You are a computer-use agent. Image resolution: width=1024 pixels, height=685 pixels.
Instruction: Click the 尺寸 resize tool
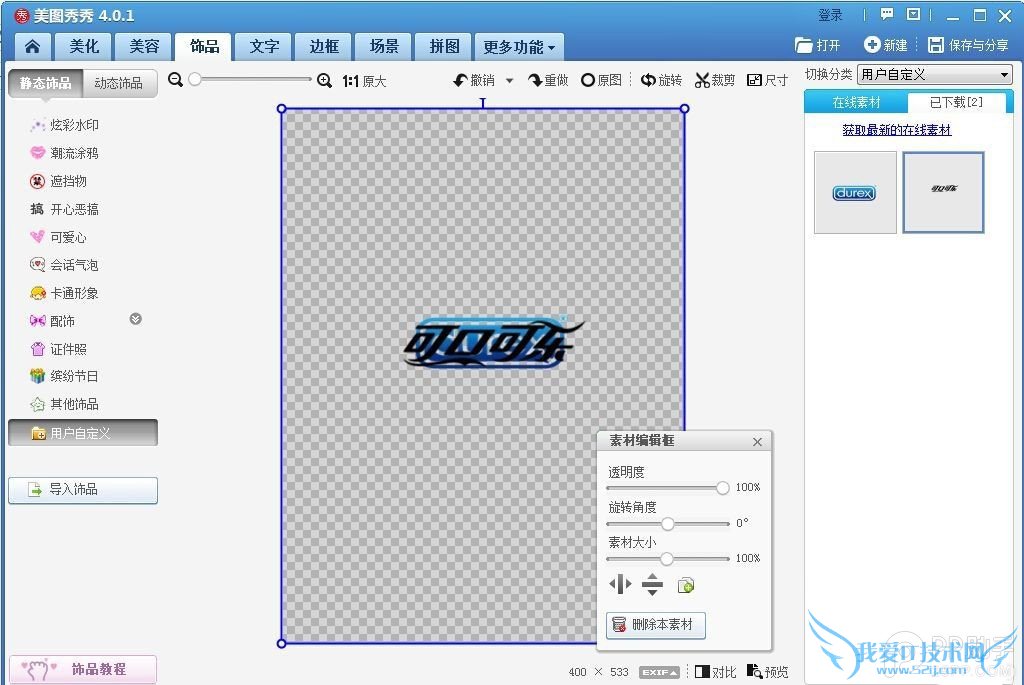(x=767, y=80)
